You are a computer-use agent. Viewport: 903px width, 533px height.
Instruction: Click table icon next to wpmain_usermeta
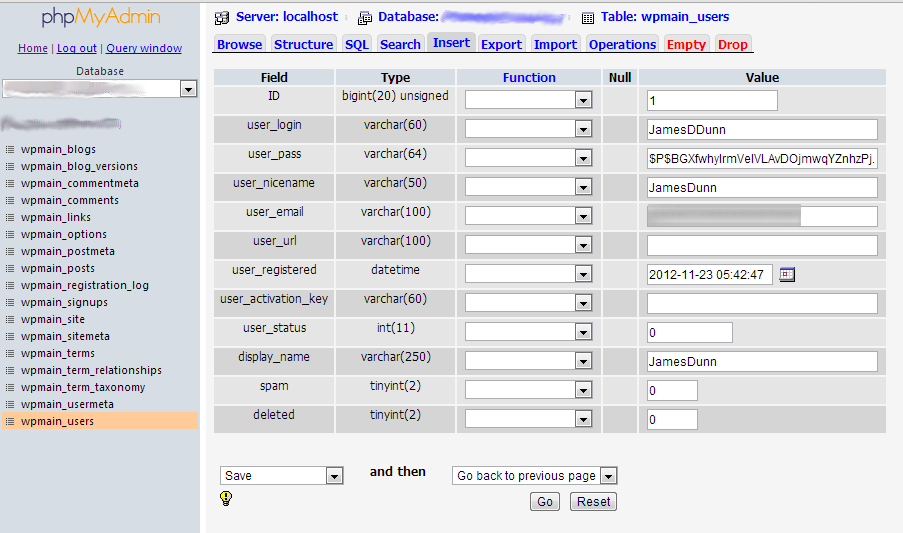pyautogui.click(x=10, y=404)
